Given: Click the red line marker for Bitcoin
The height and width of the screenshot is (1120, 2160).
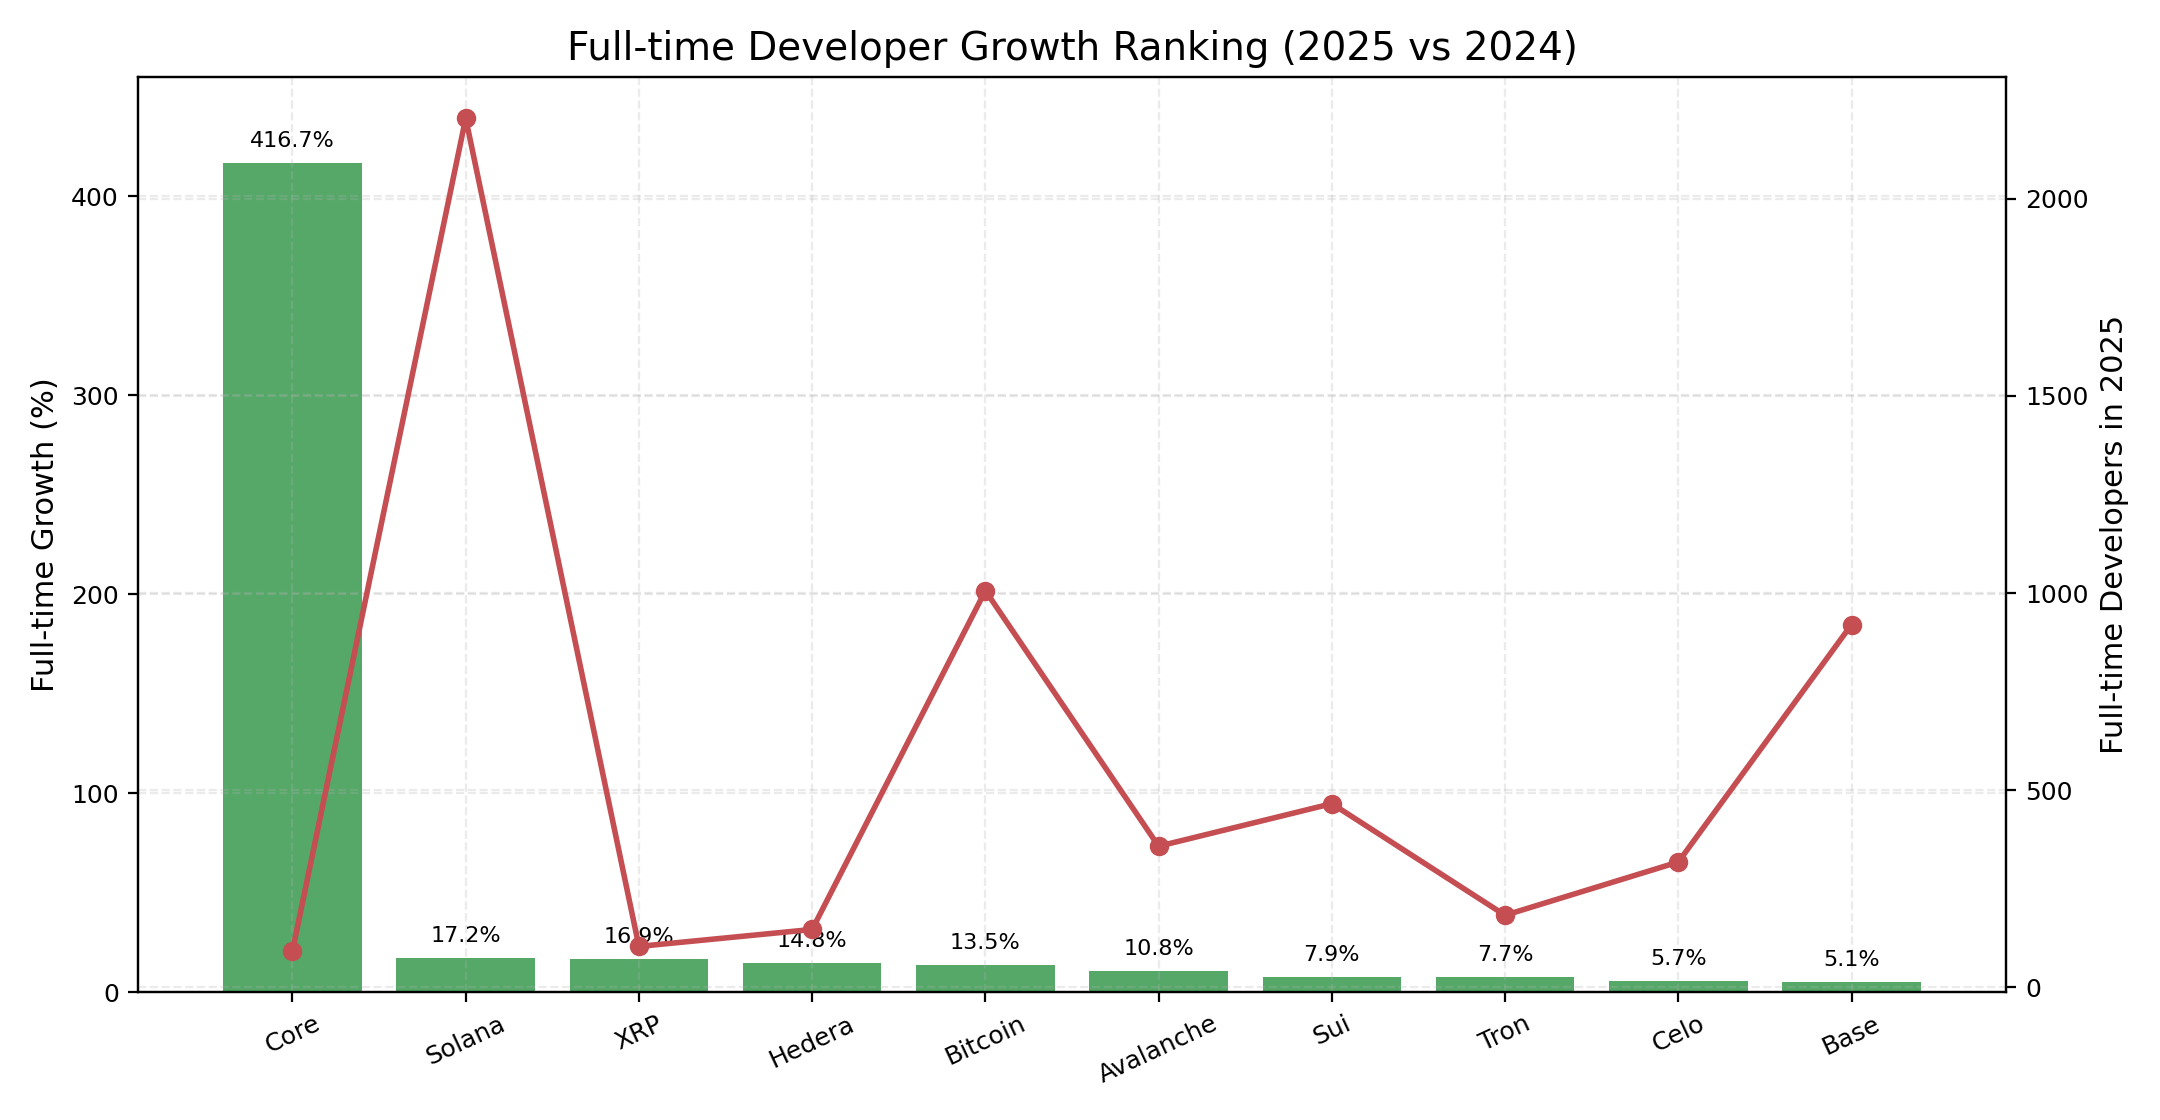Looking at the screenshot, I should point(985,592).
